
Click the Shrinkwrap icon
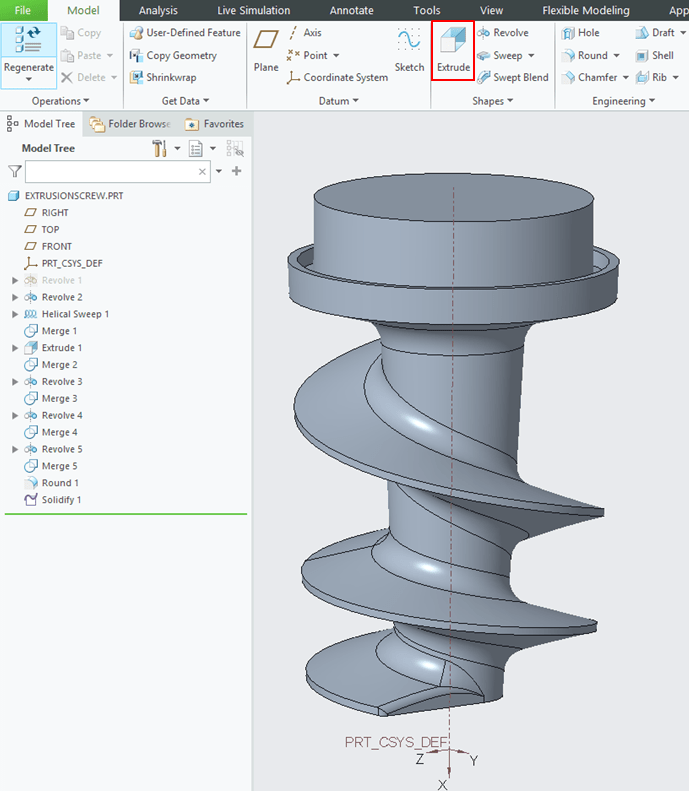click(x=163, y=78)
